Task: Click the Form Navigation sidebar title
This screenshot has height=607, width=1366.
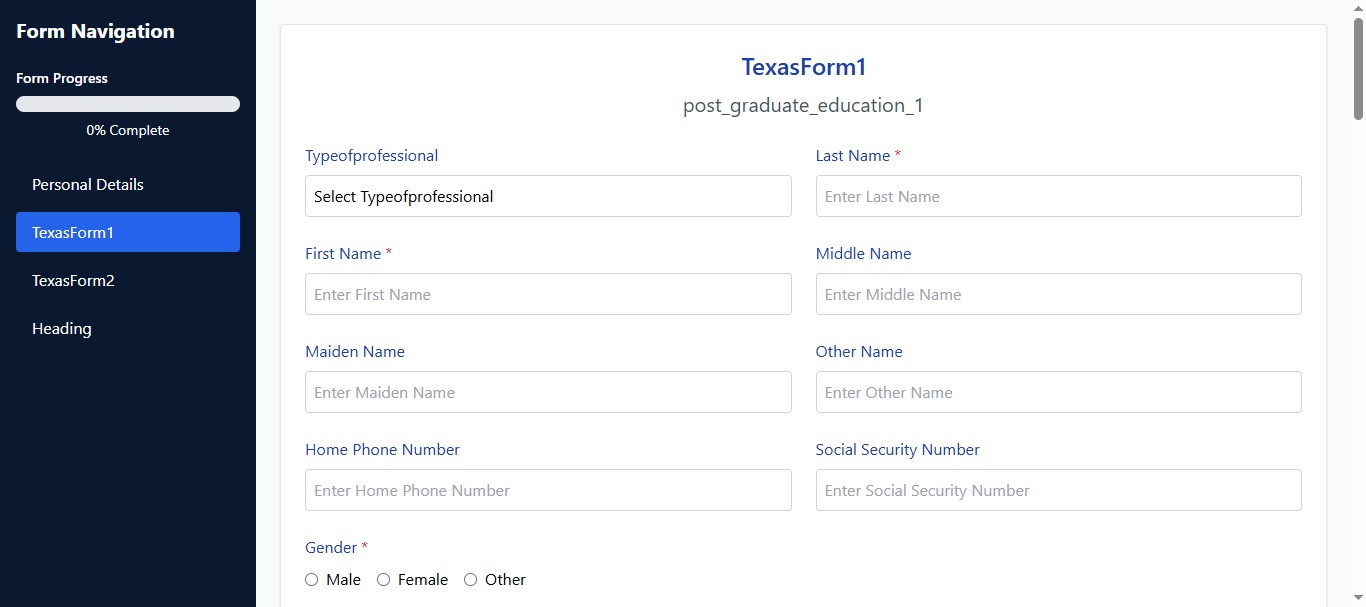Action: click(x=95, y=31)
